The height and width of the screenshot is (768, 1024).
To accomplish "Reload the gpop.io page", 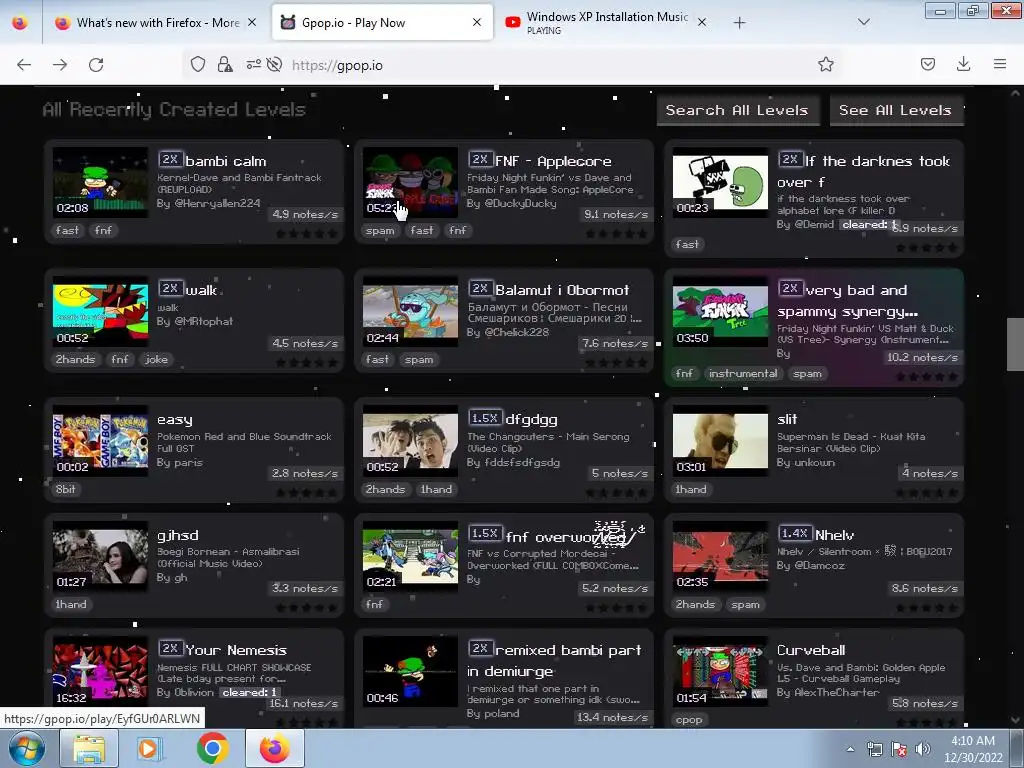I will [x=96, y=65].
